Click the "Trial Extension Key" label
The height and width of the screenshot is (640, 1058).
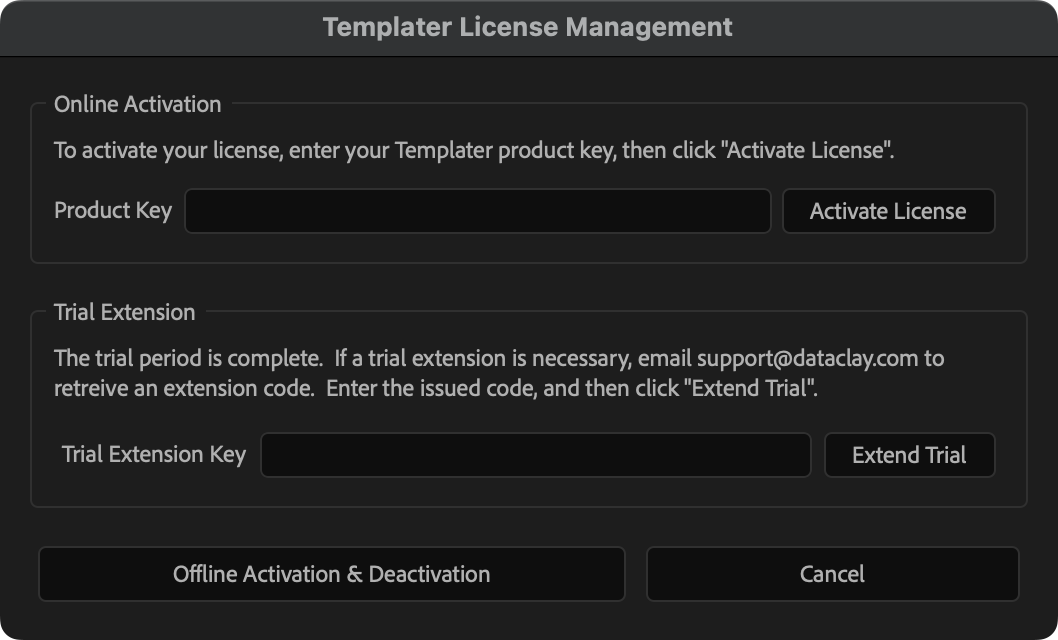[x=154, y=455]
